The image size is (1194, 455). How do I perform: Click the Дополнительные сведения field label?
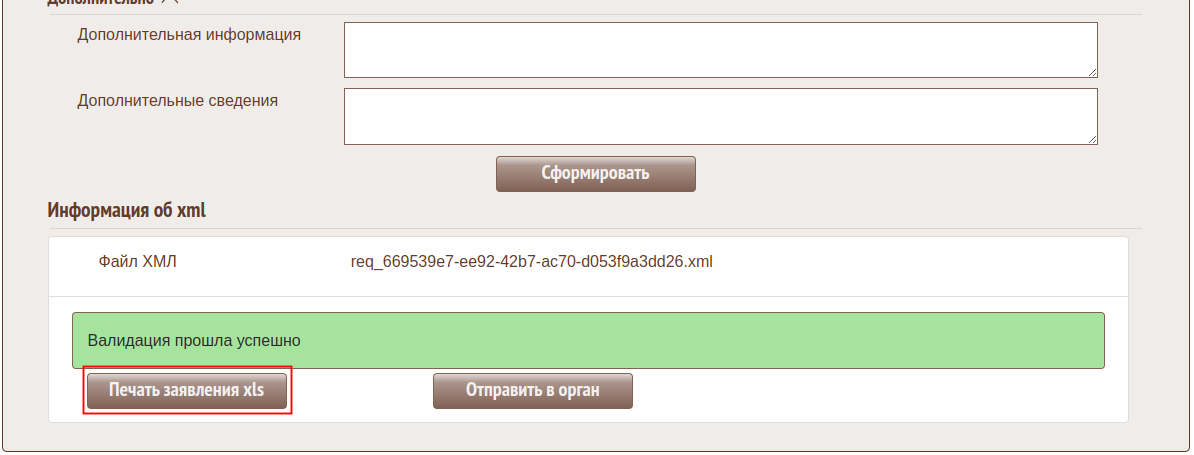(x=177, y=101)
